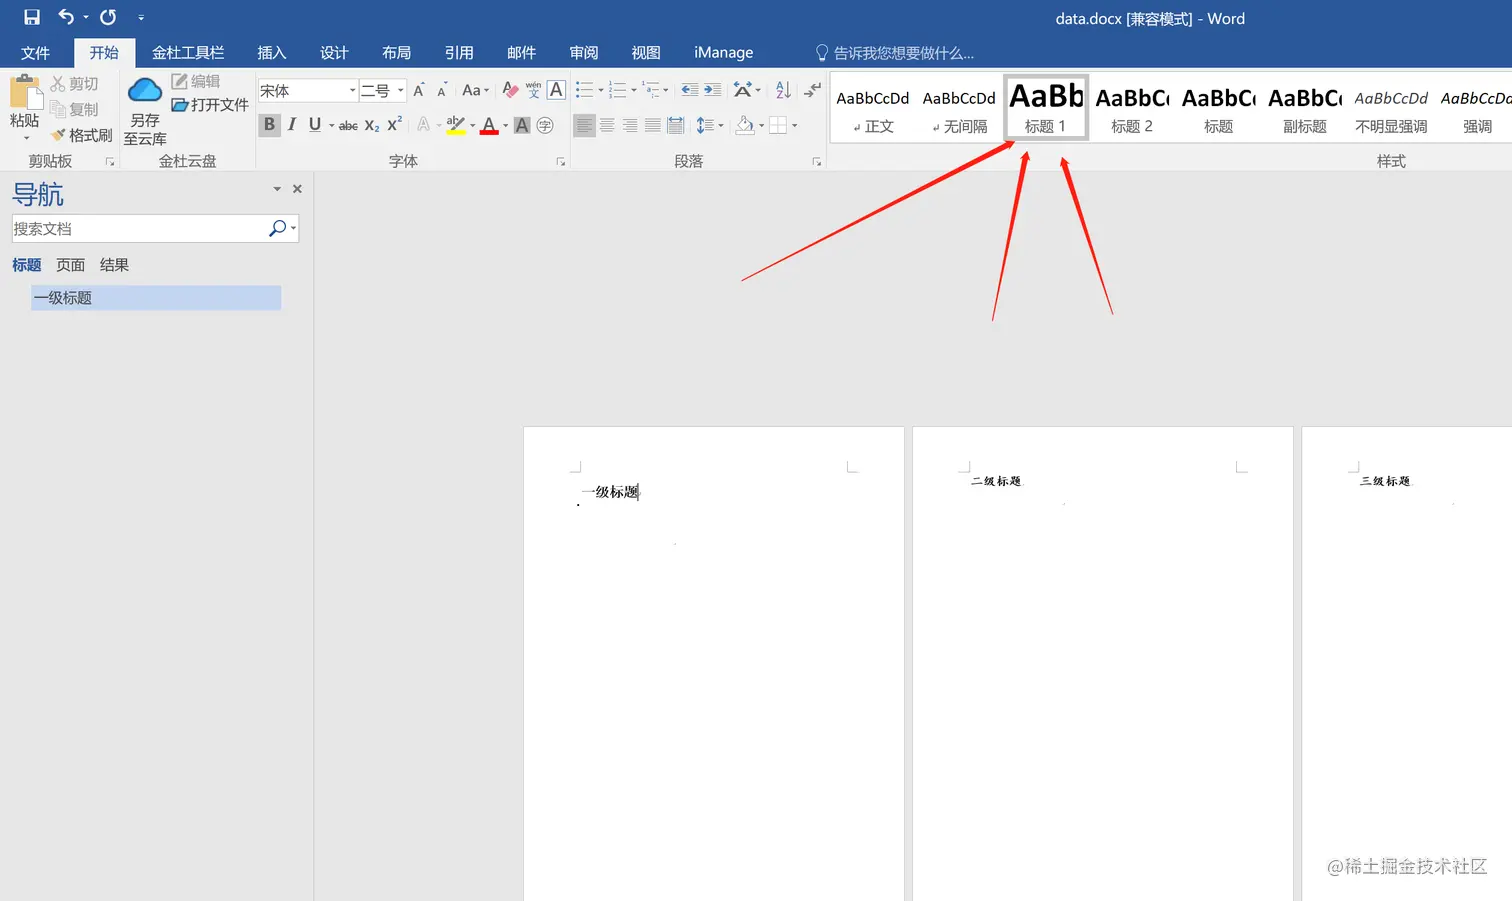Highlight text in yellow
Viewport: 1512px width, 901px height.
[456, 125]
